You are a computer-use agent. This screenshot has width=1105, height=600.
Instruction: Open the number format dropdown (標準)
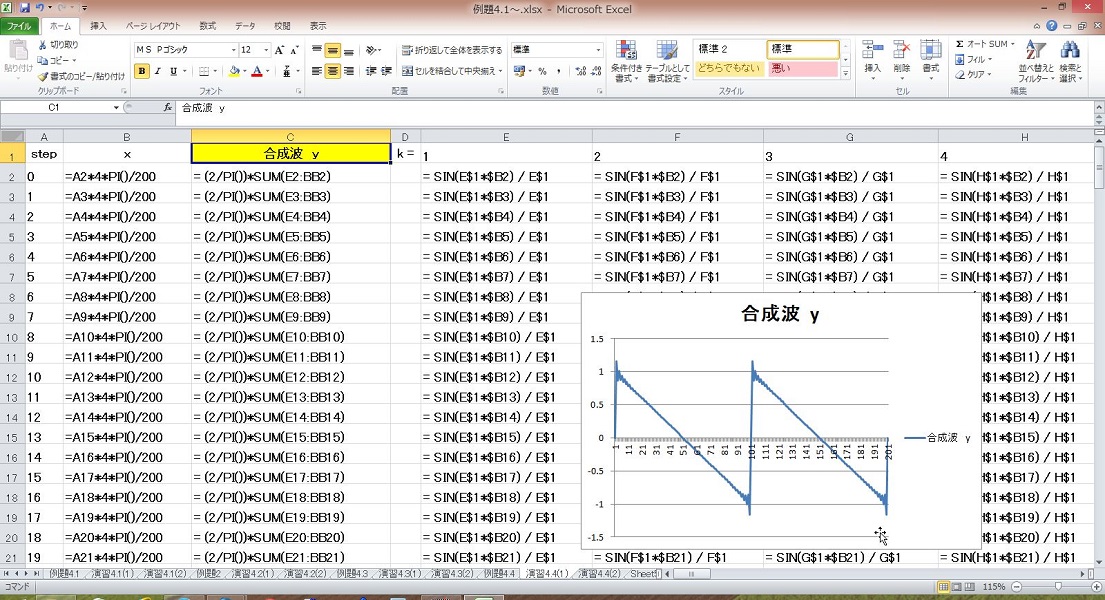point(598,50)
